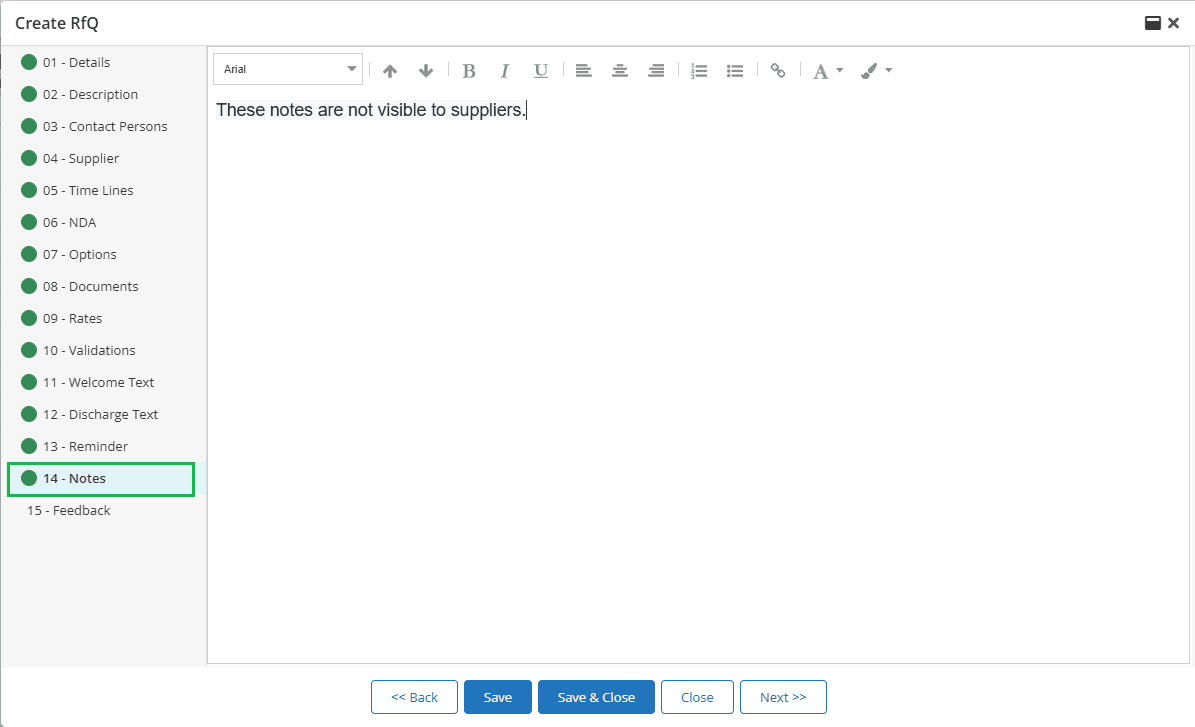Close the Create RfQ dialog with X
The height and width of the screenshot is (727, 1195).
click(x=1174, y=23)
